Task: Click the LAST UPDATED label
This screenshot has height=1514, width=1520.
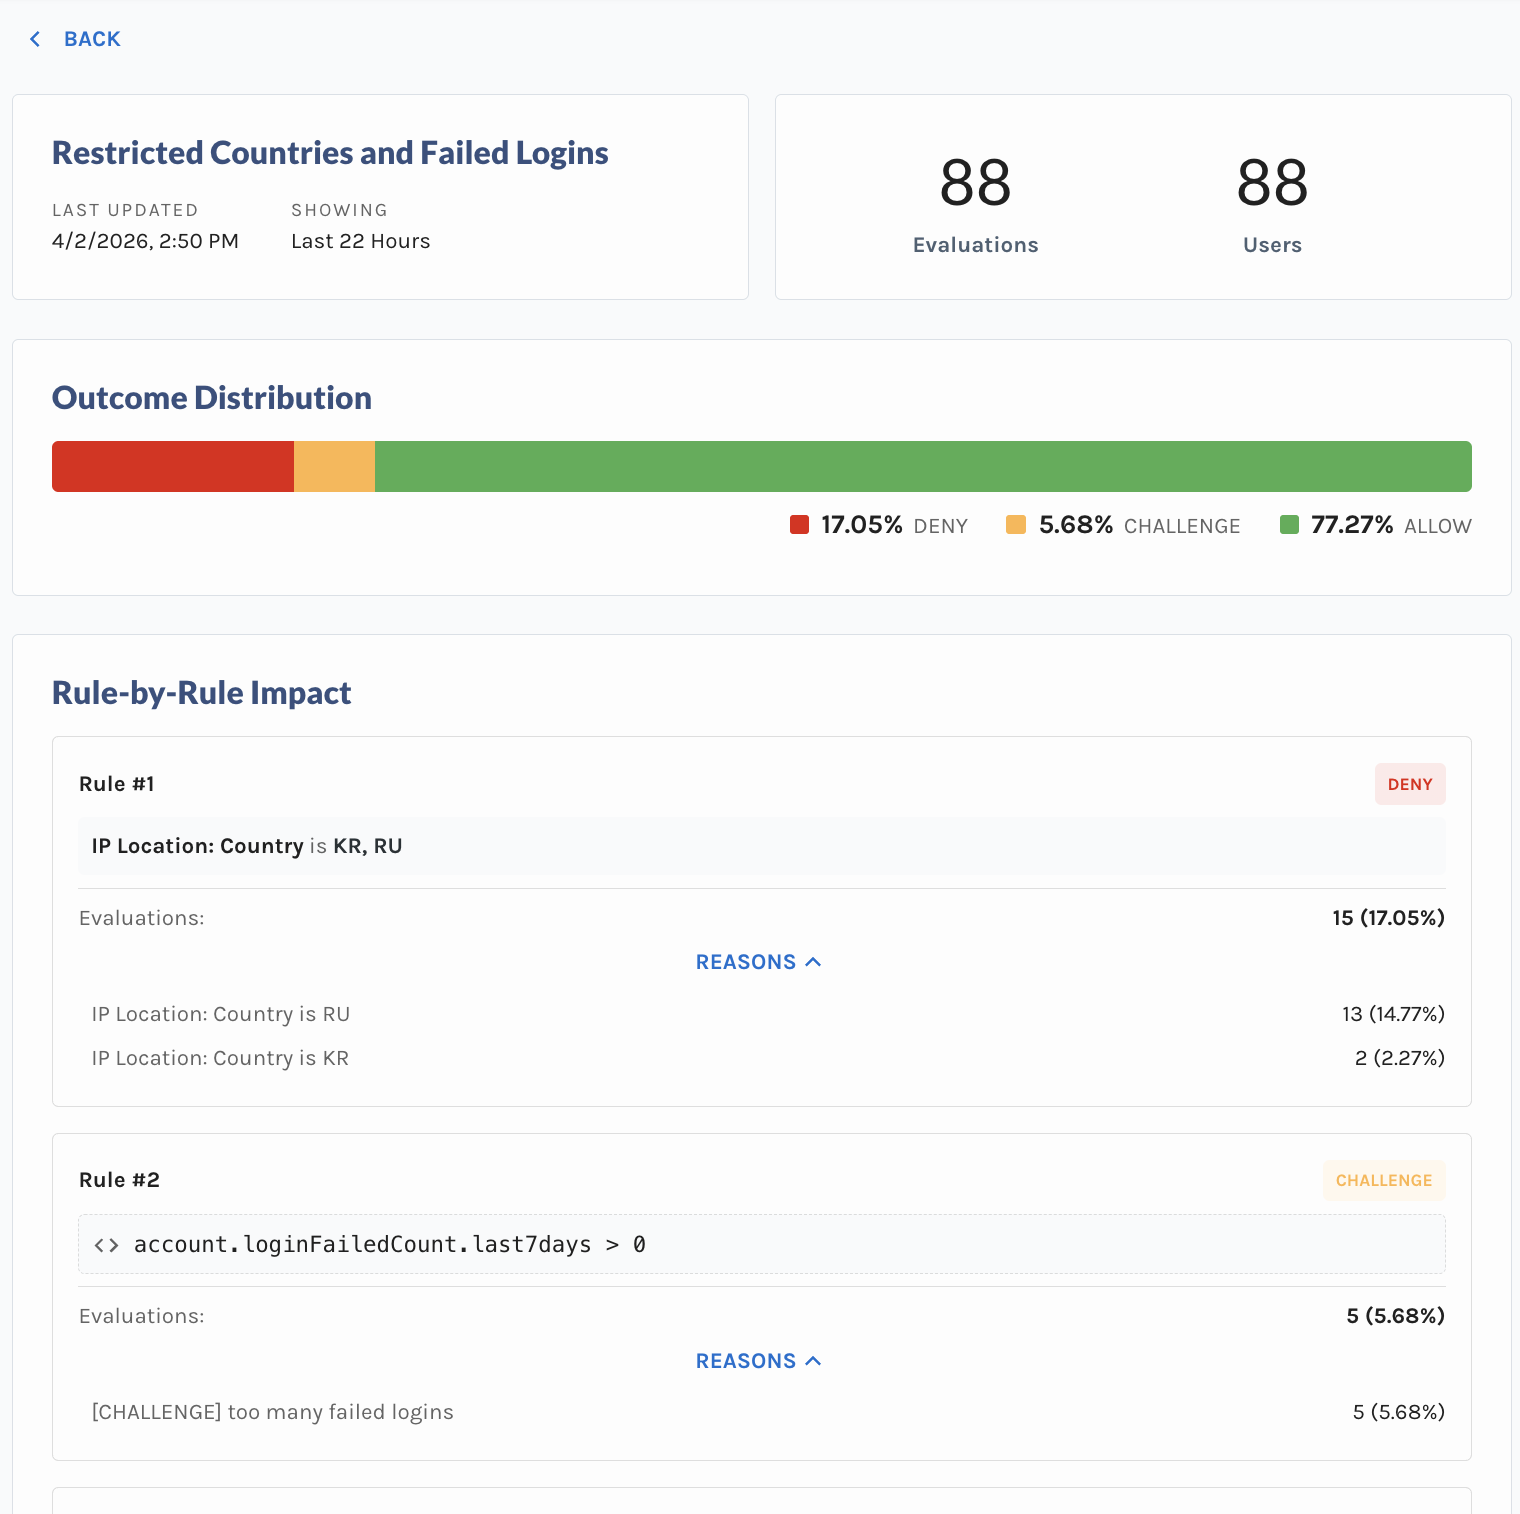Action: 125,210
